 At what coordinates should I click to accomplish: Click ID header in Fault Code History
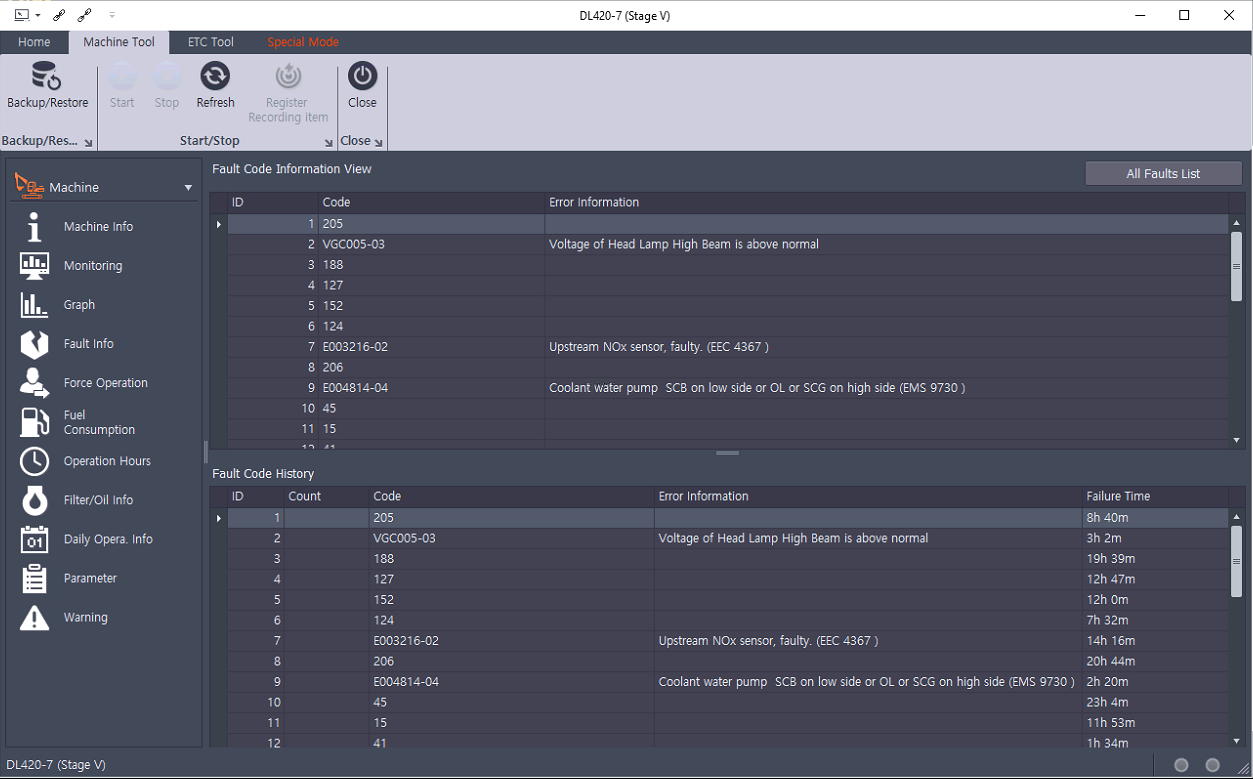click(256, 496)
